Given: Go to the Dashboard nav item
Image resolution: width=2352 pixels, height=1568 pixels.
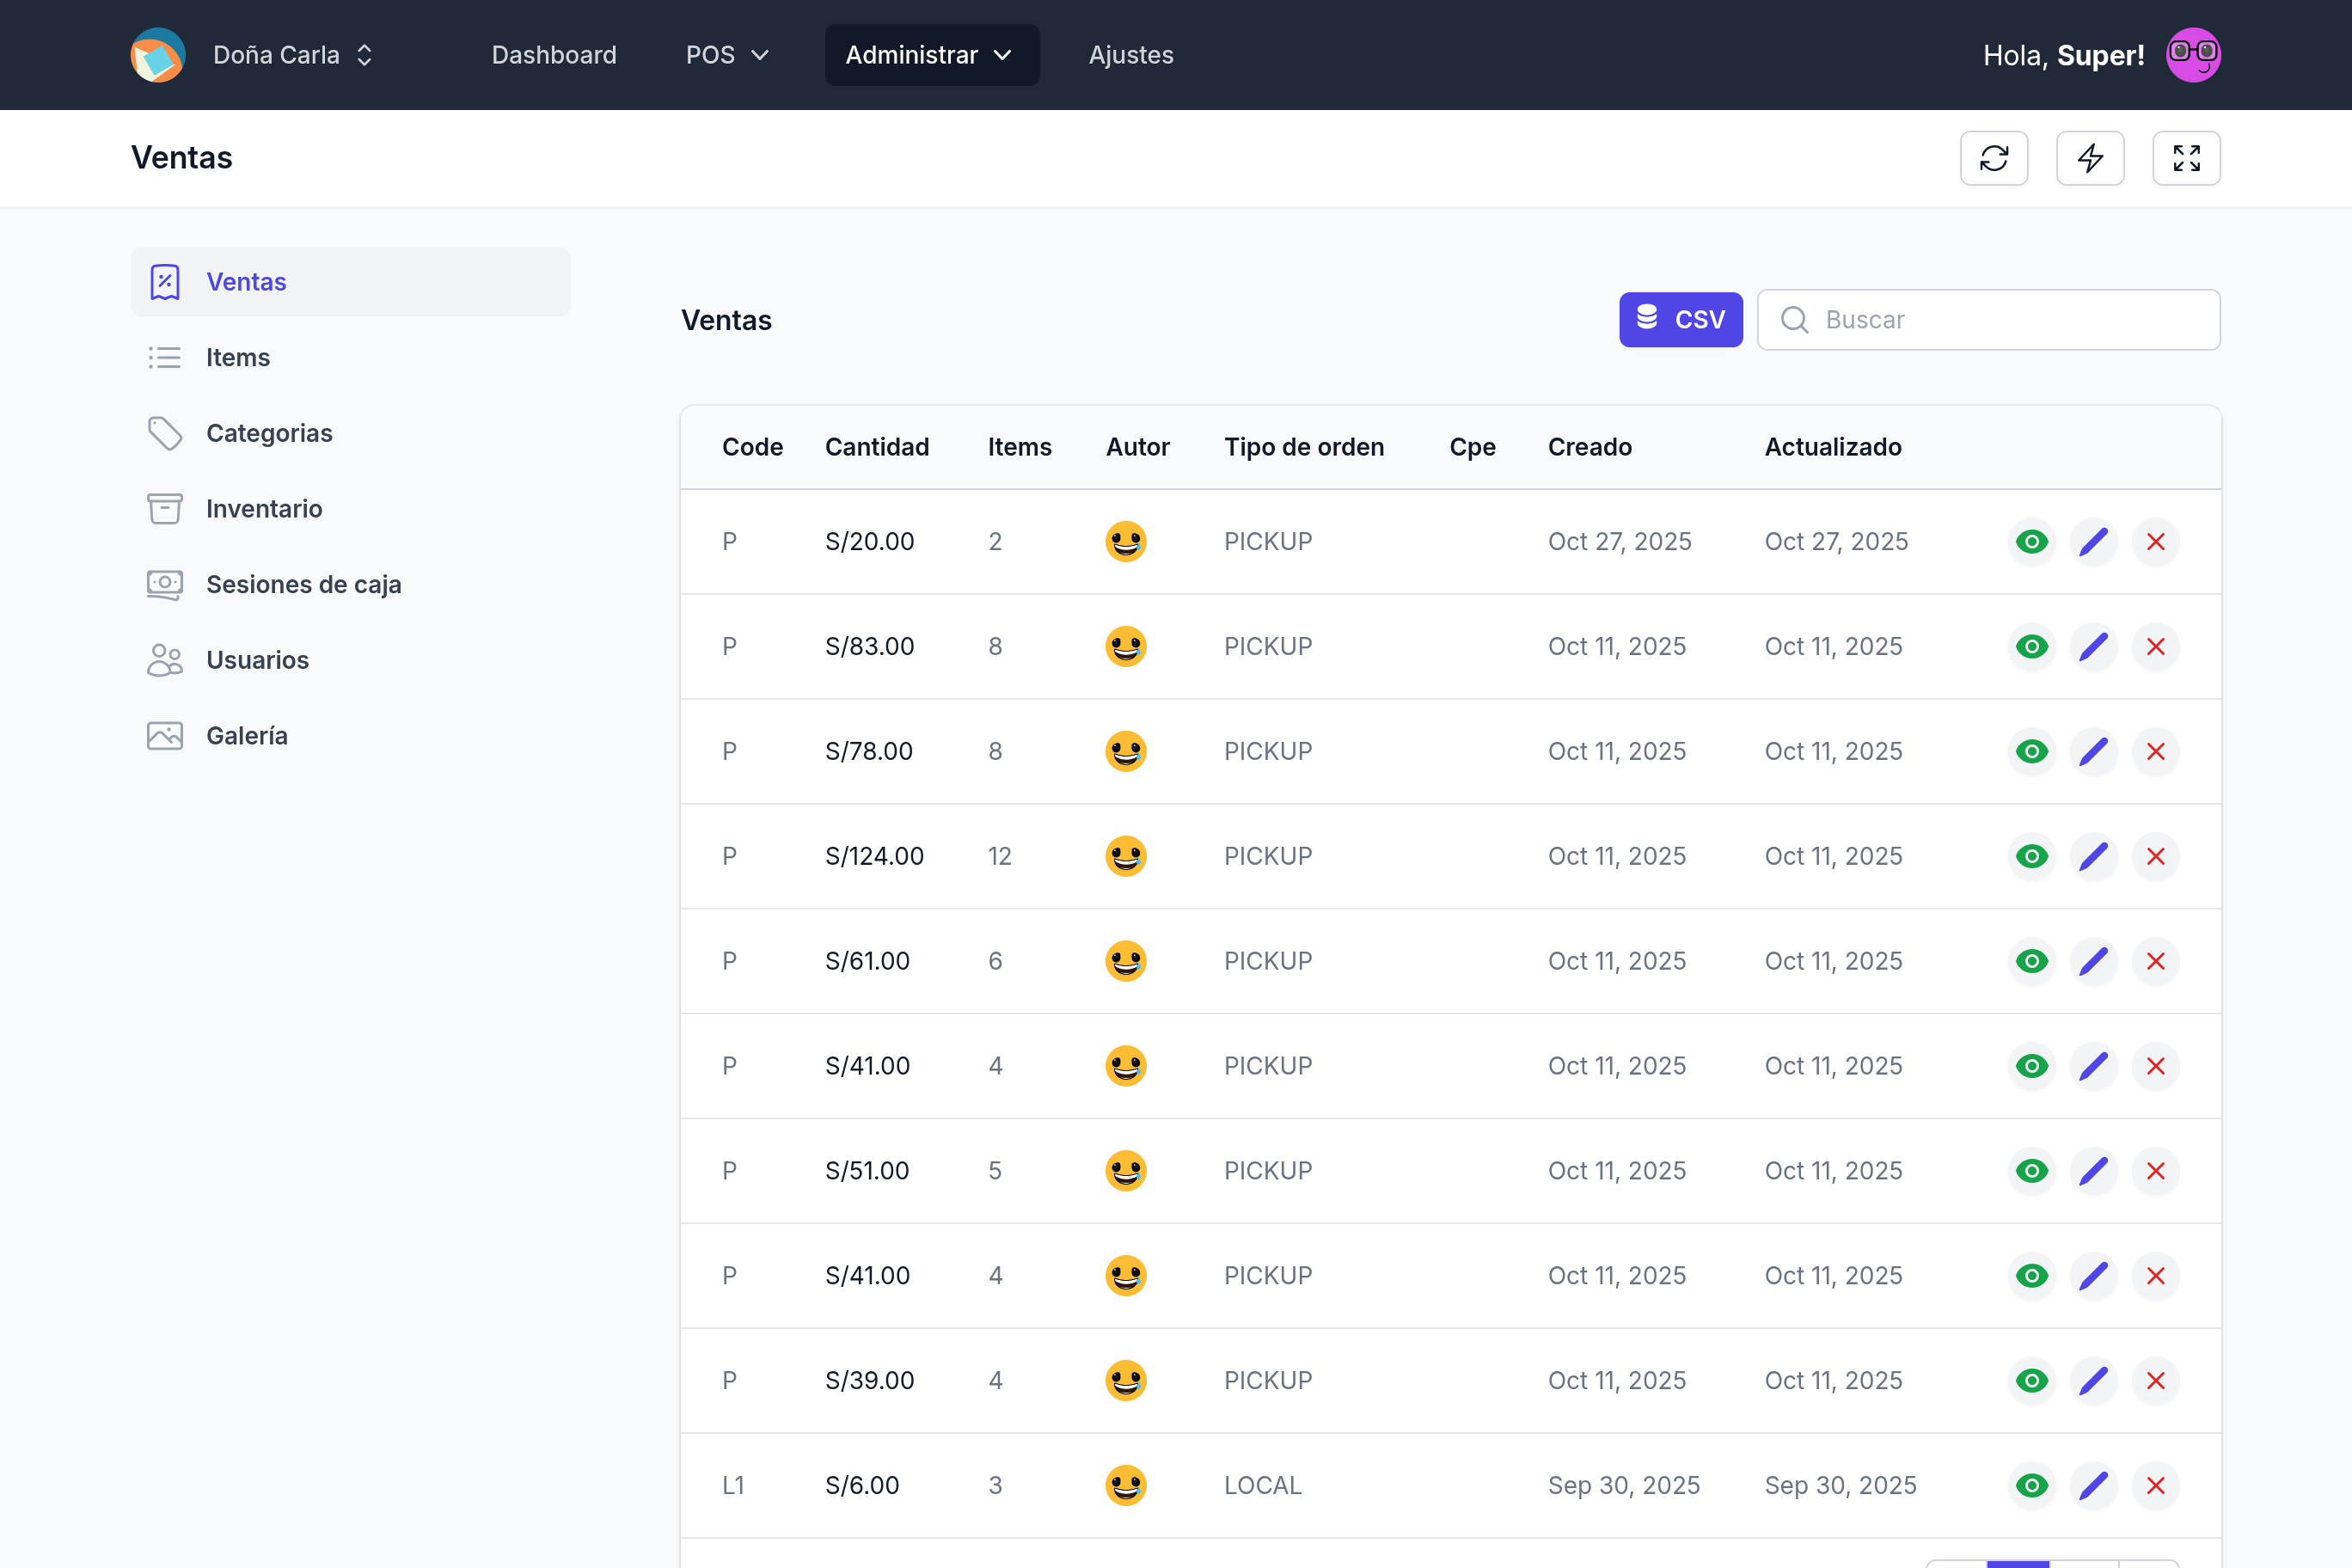Looking at the screenshot, I should (x=554, y=55).
